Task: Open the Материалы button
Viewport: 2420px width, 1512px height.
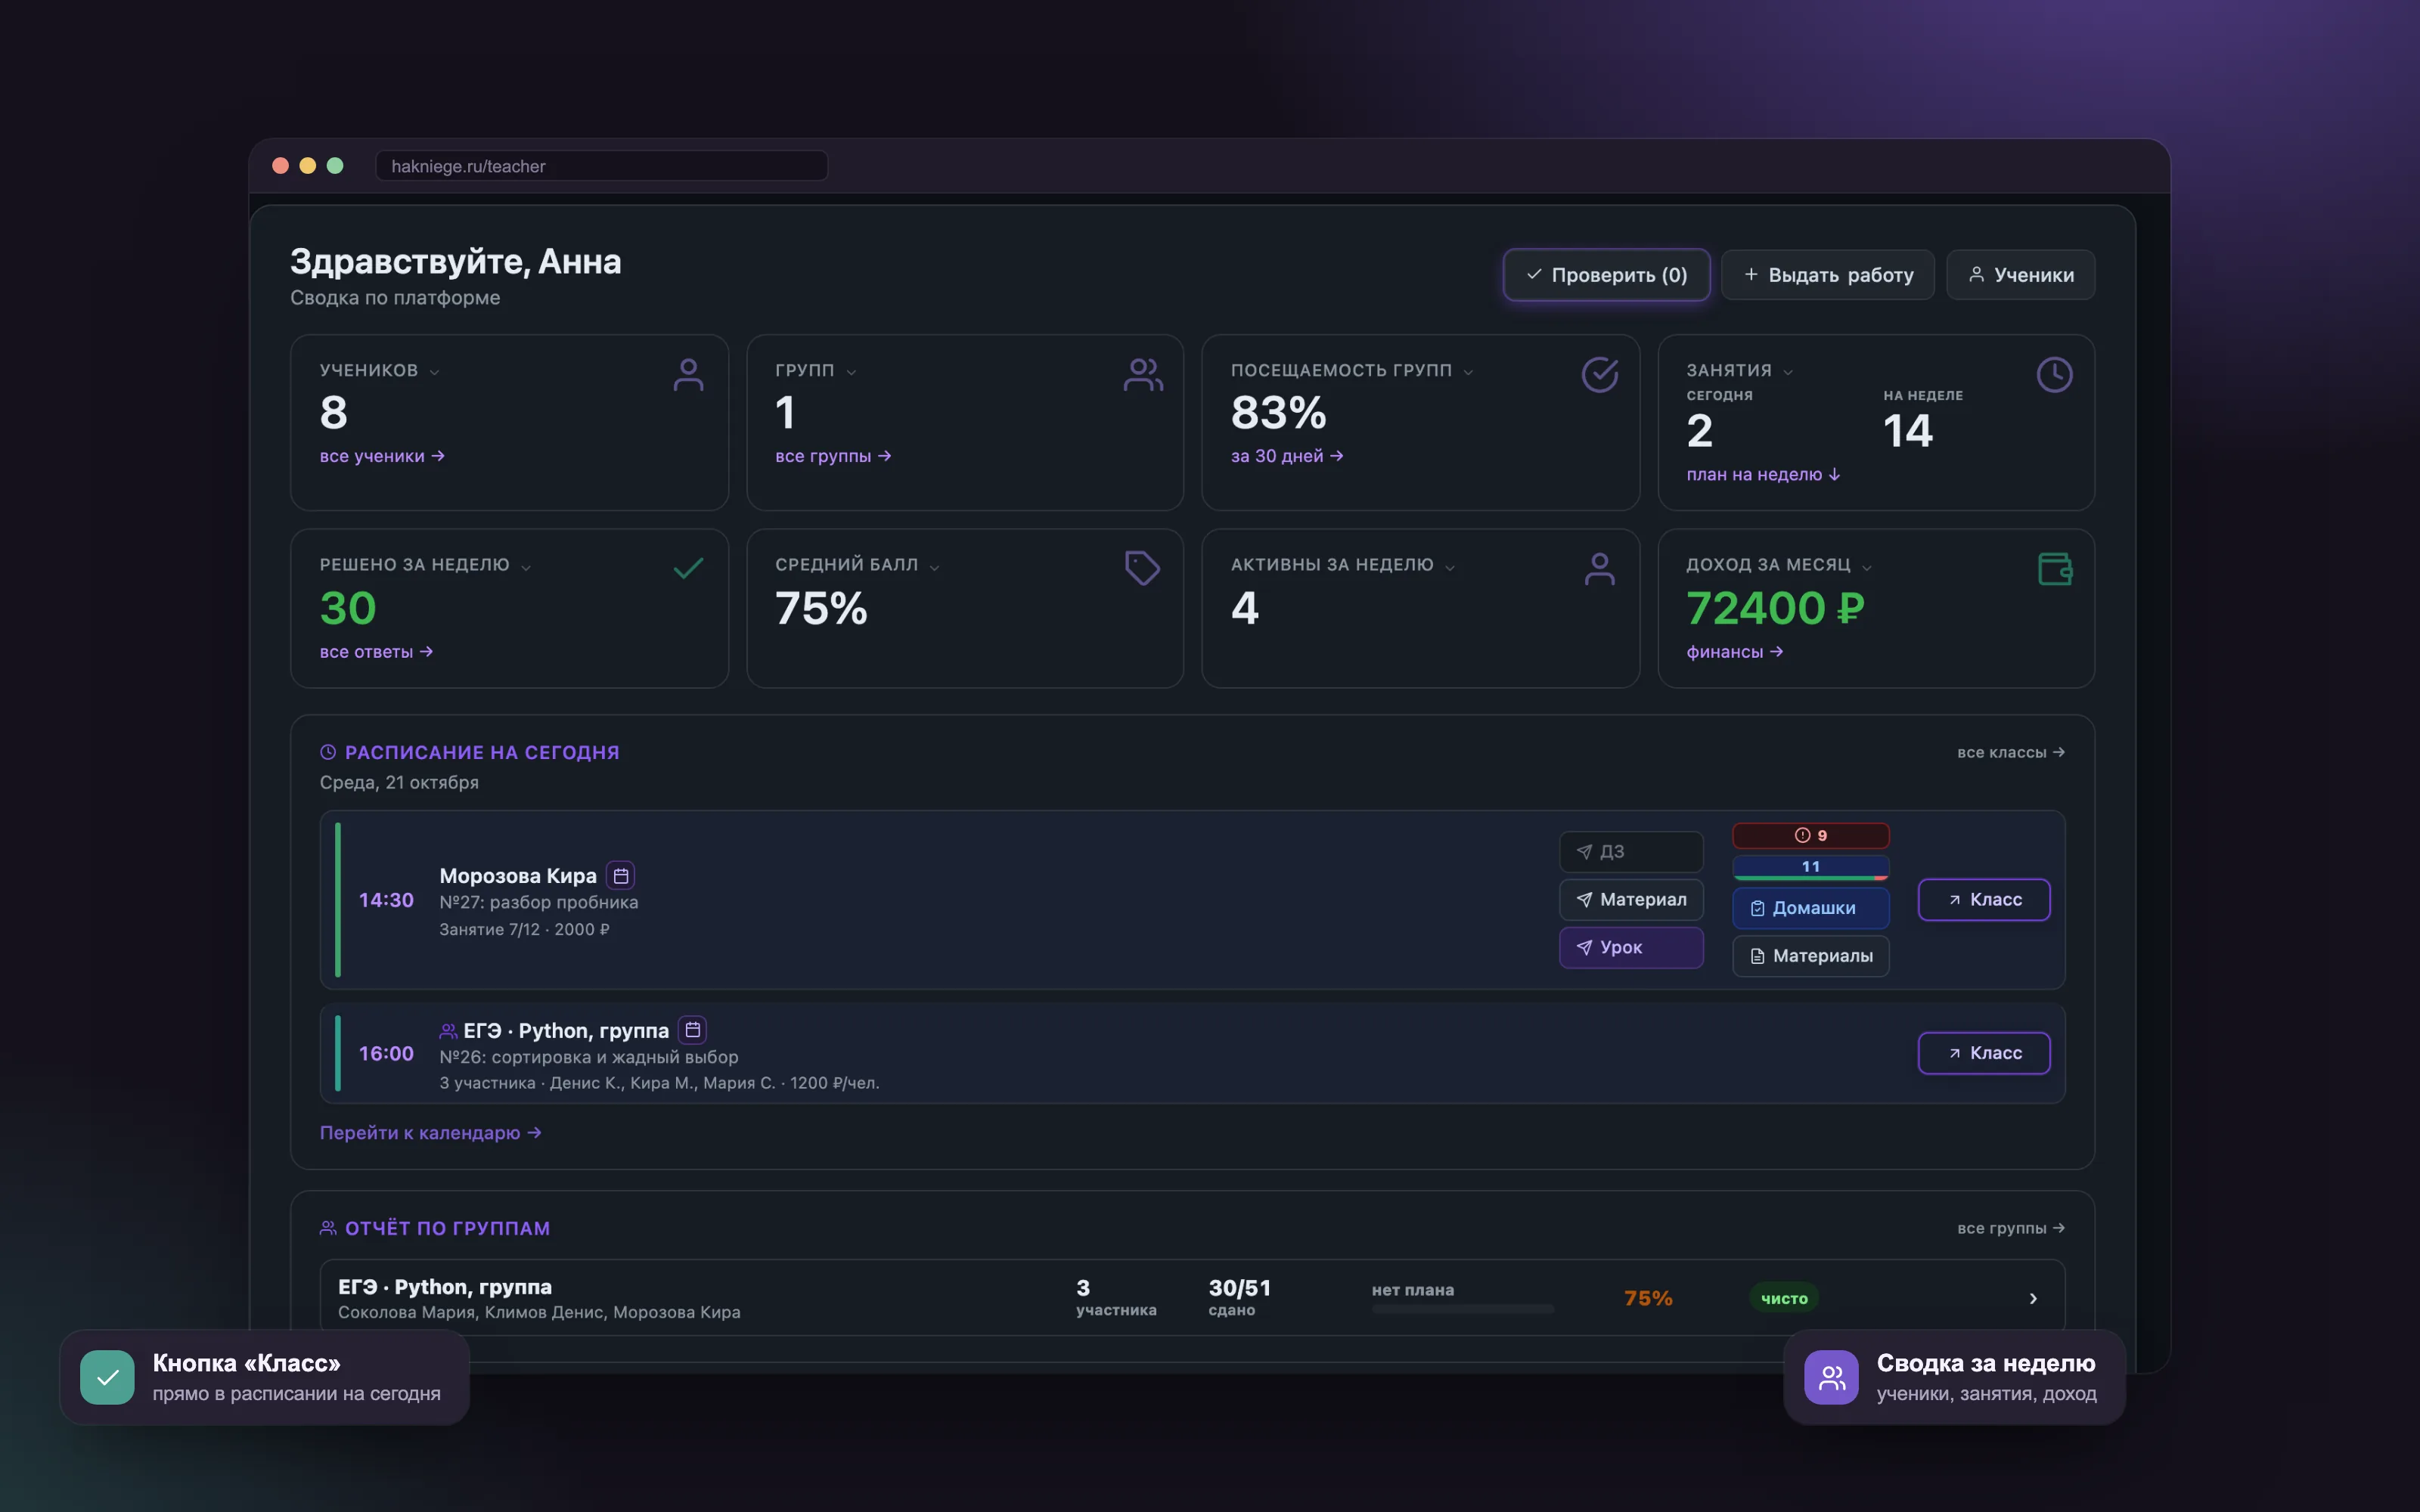Action: 1811,956
